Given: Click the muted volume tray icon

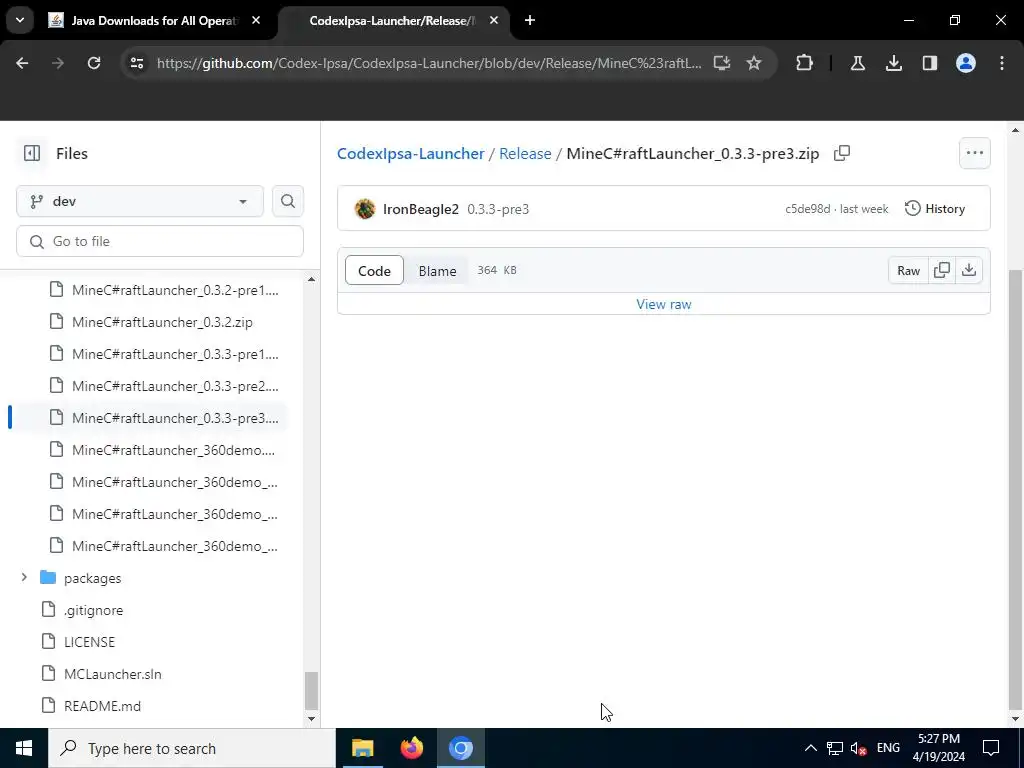Looking at the screenshot, I should [x=859, y=748].
